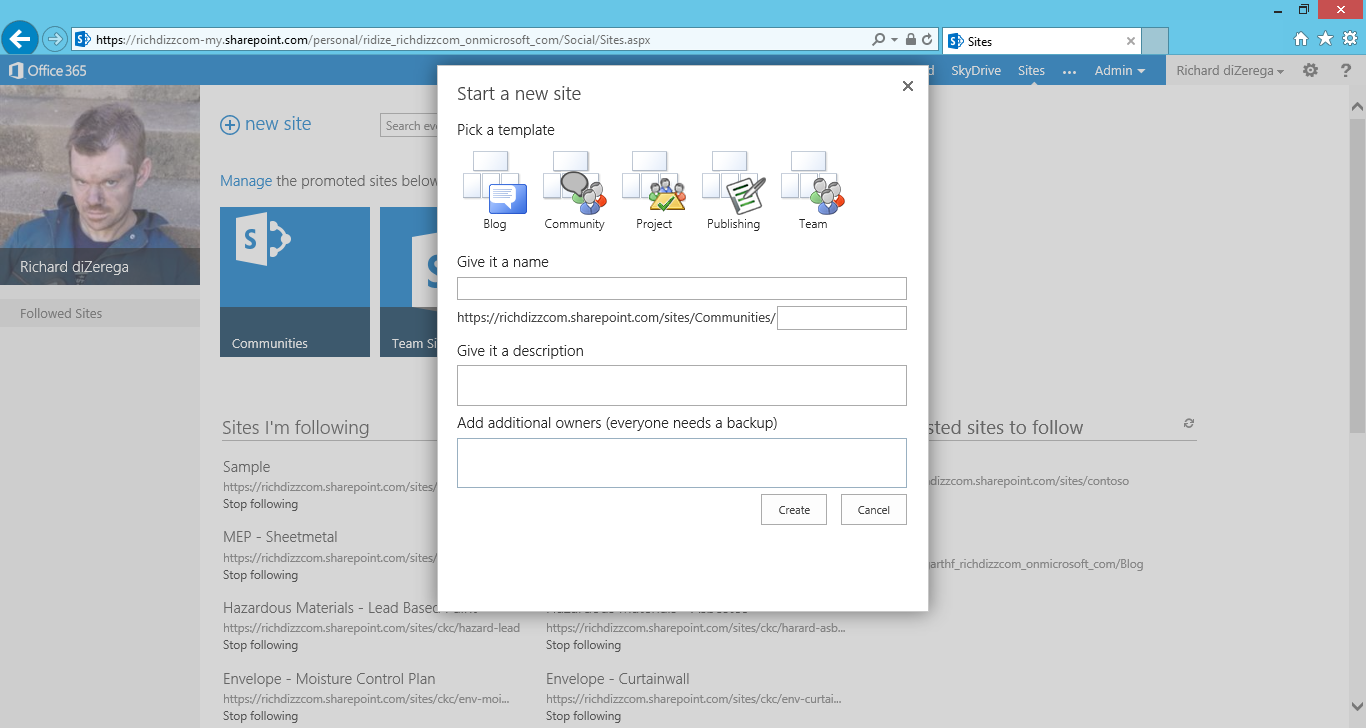Pick the Project site template
Viewport: 1366px width, 728px height.
[654, 184]
